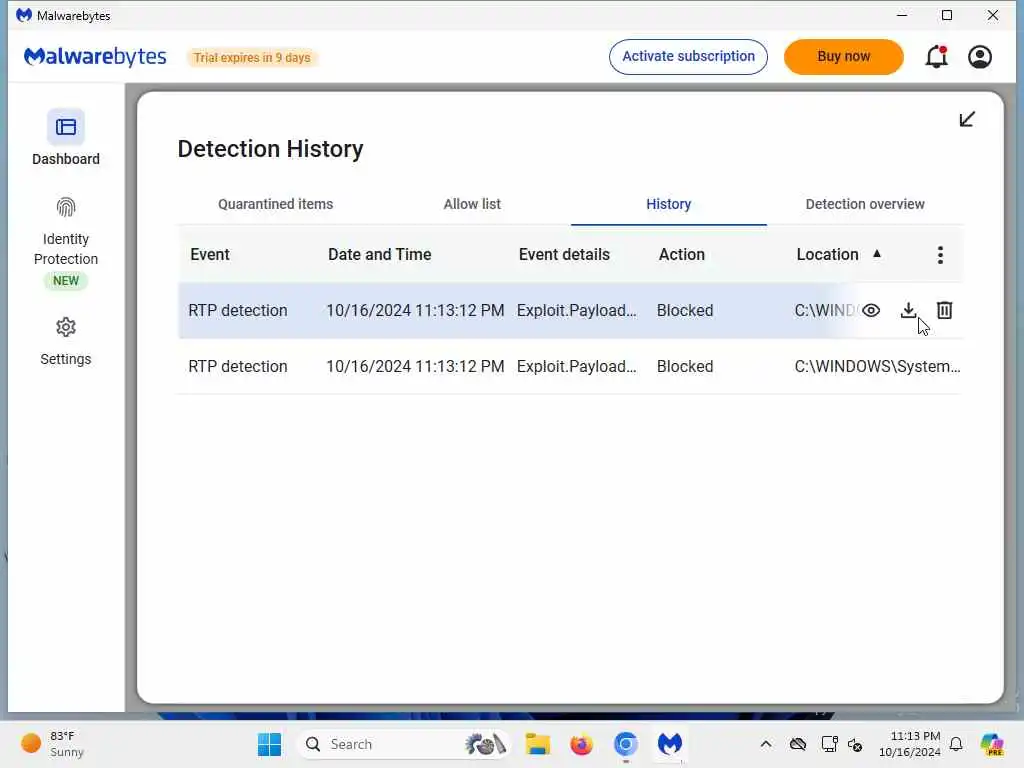Open the three-dot column options menu

click(940, 255)
